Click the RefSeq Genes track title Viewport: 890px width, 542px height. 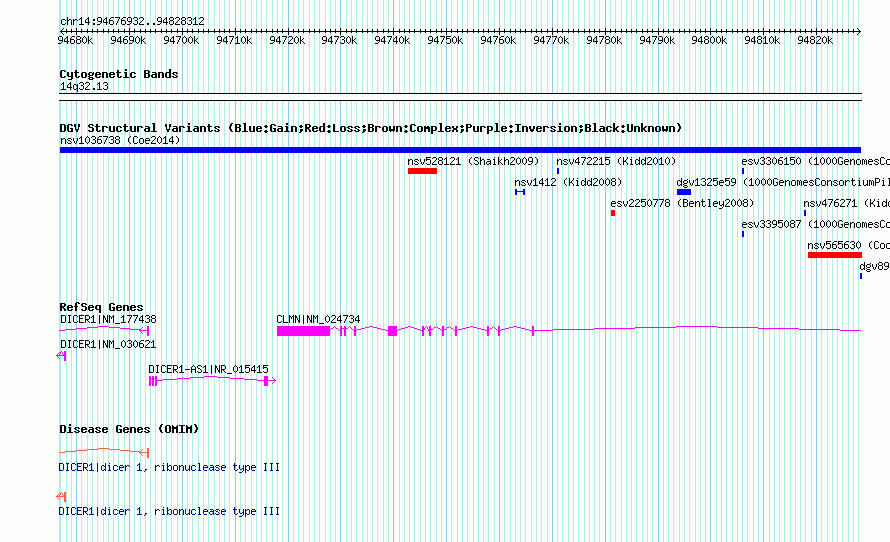click(x=101, y=307)
